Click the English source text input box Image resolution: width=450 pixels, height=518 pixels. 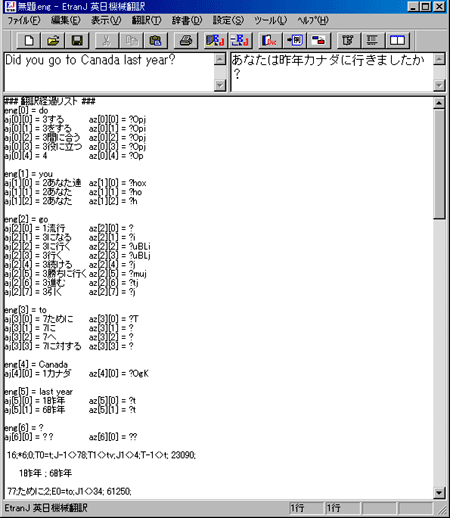tap(109, 72)
